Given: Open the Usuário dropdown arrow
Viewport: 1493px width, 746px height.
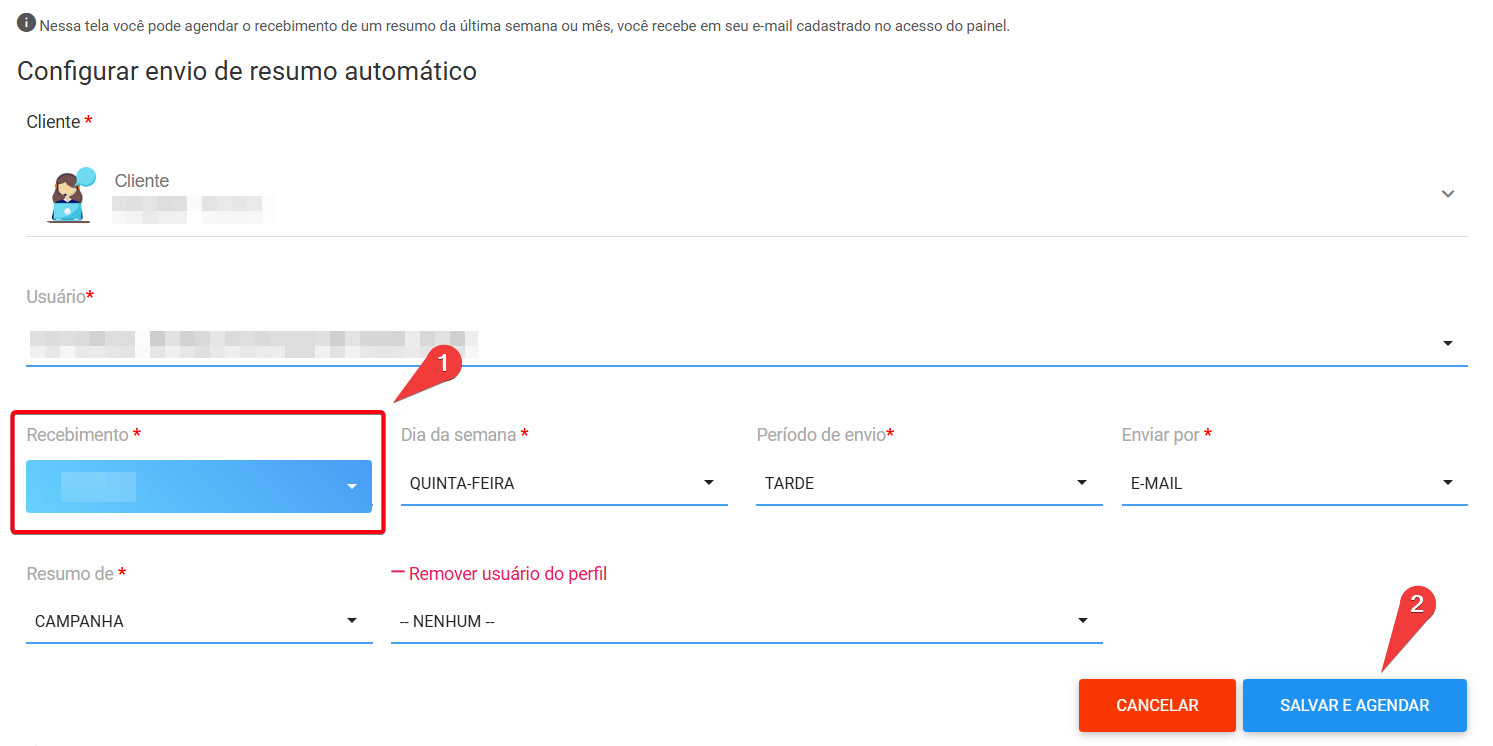Looking at the screenshot, I should [x=1447, y=344].
